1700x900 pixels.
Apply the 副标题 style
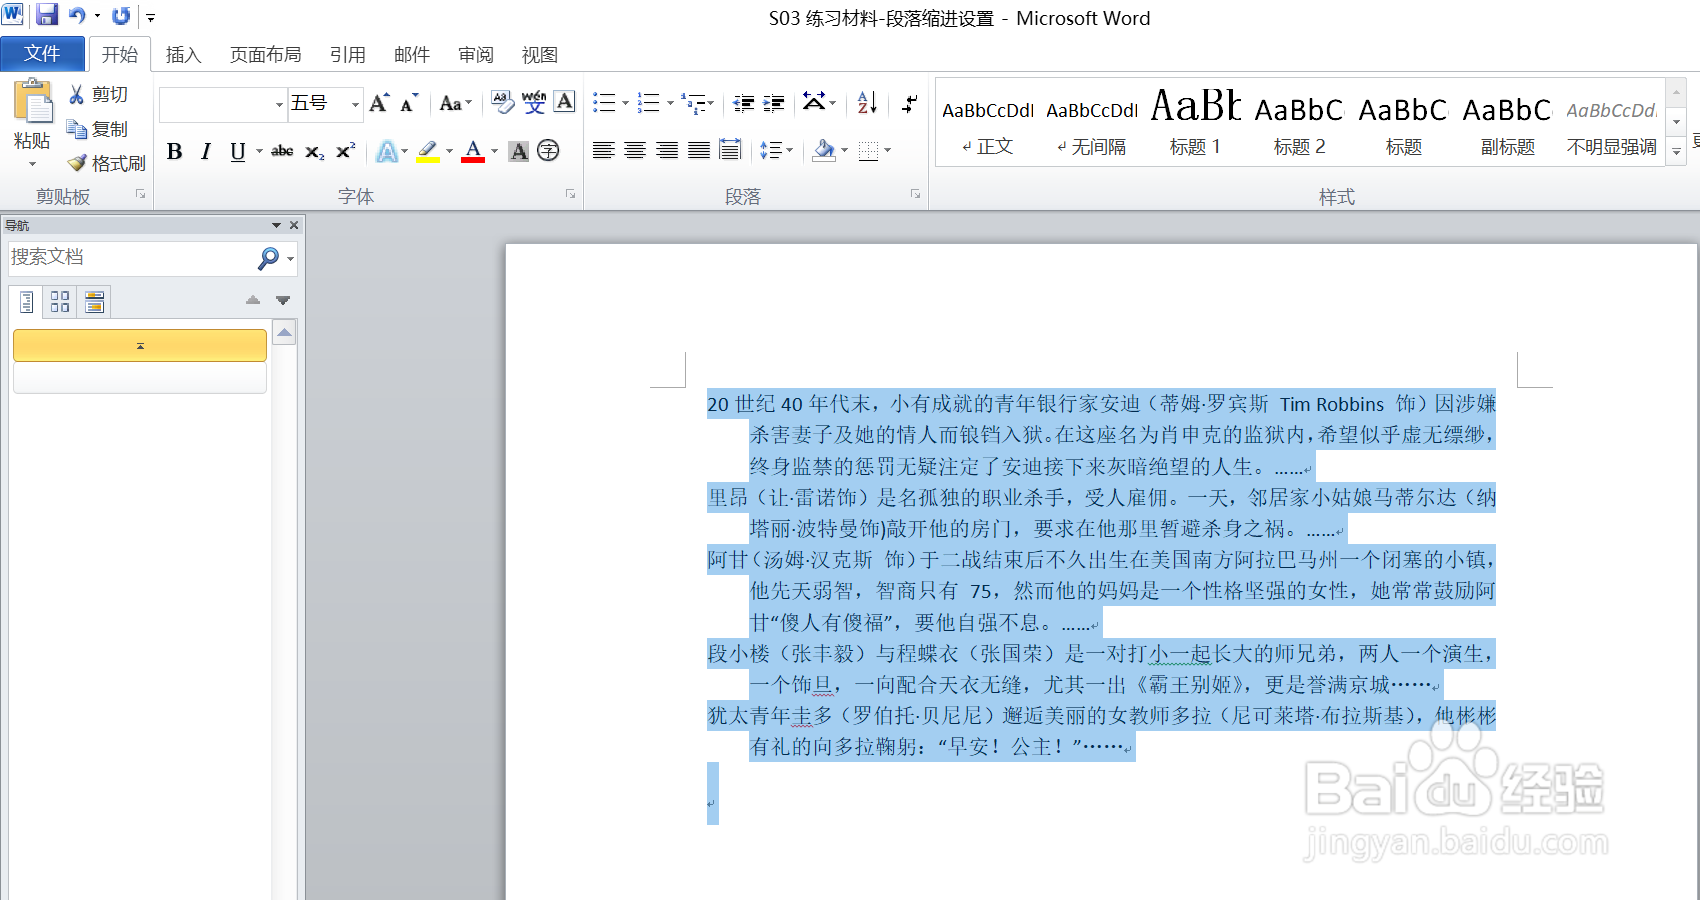(1508, 123)
